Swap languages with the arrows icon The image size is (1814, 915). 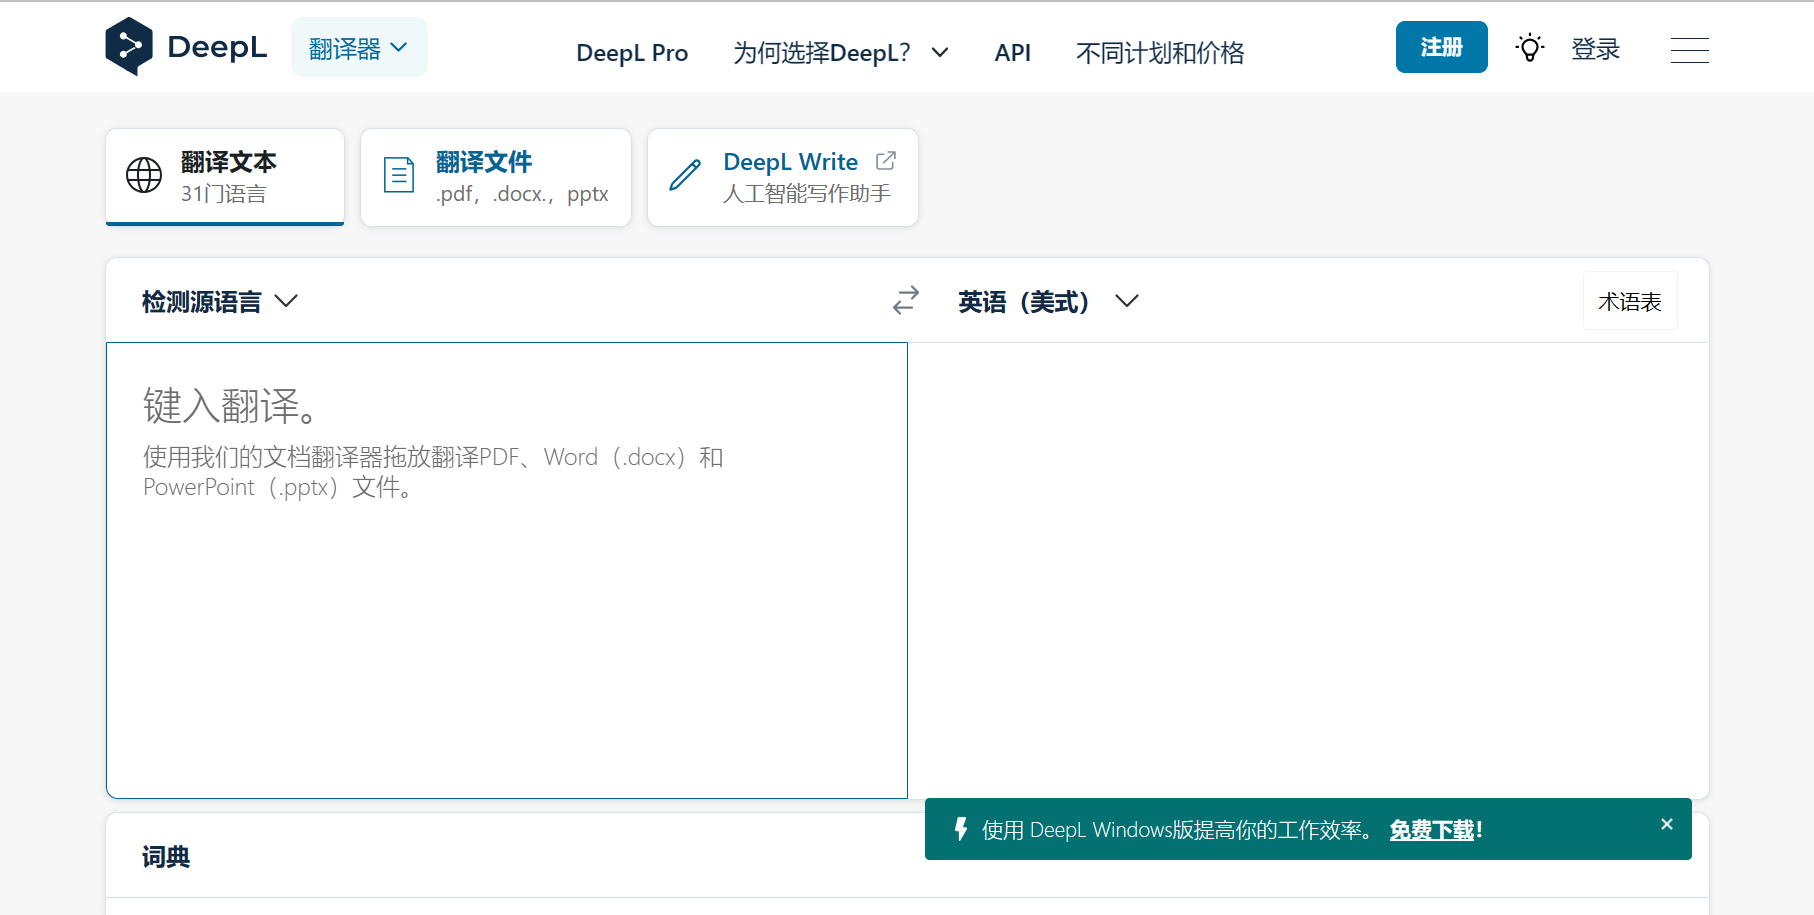[906, 301]
